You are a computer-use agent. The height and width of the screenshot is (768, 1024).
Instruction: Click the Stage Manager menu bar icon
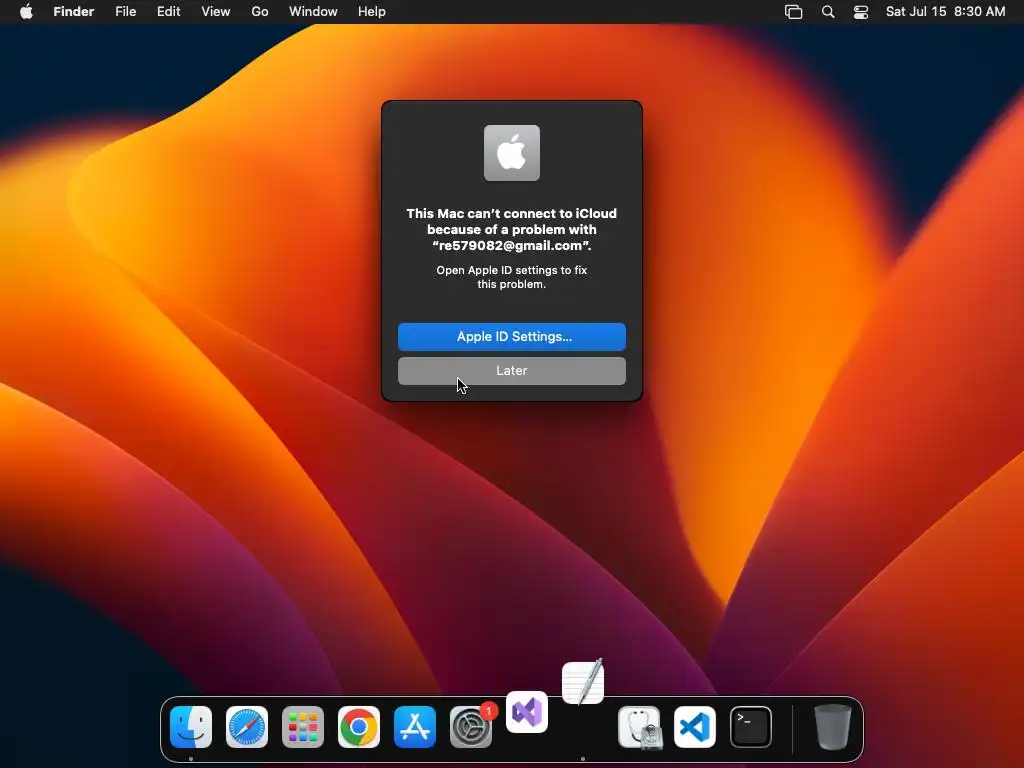click(x=793, y=11)
